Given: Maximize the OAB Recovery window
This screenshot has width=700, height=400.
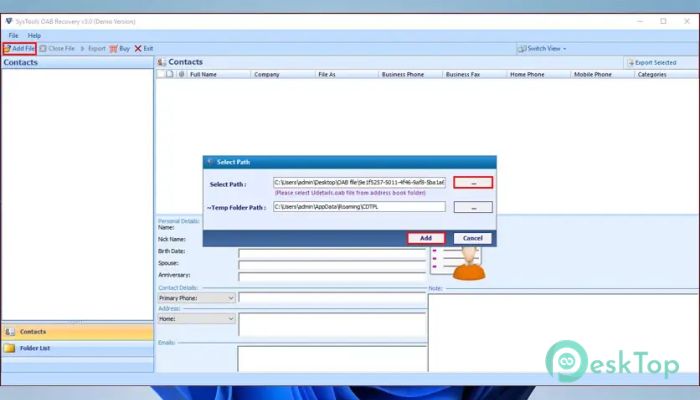Looking at the screenshot, I should (x=663, y=21).
